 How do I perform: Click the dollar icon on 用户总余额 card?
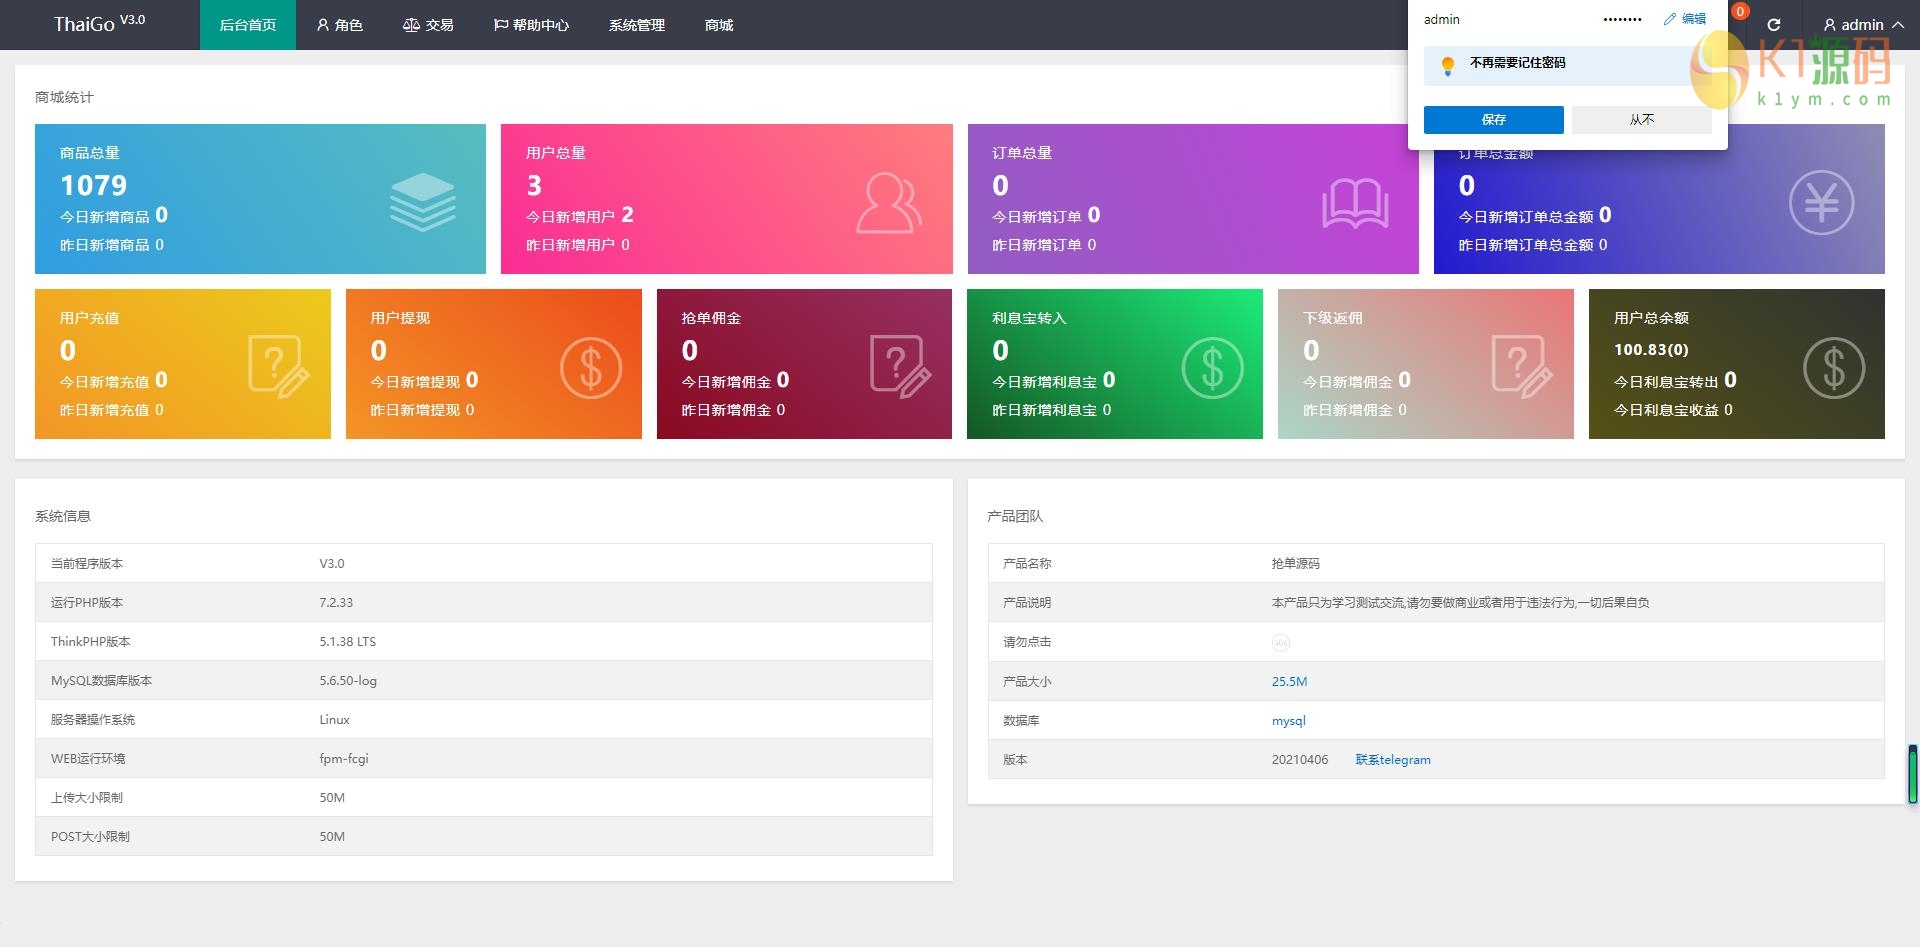[x=1833, y=368]
